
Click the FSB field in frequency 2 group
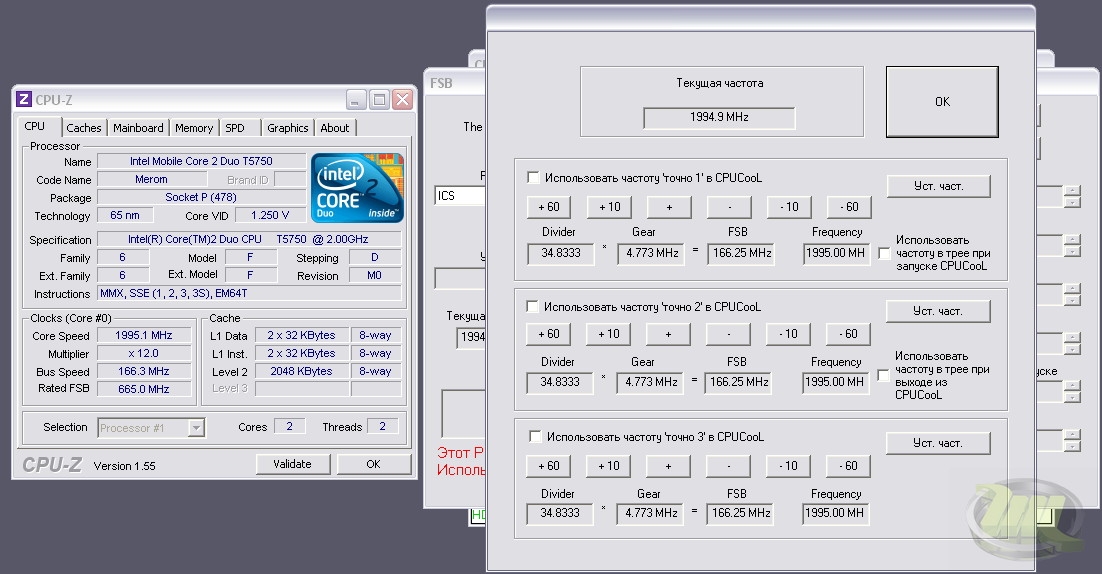(739, 383)
